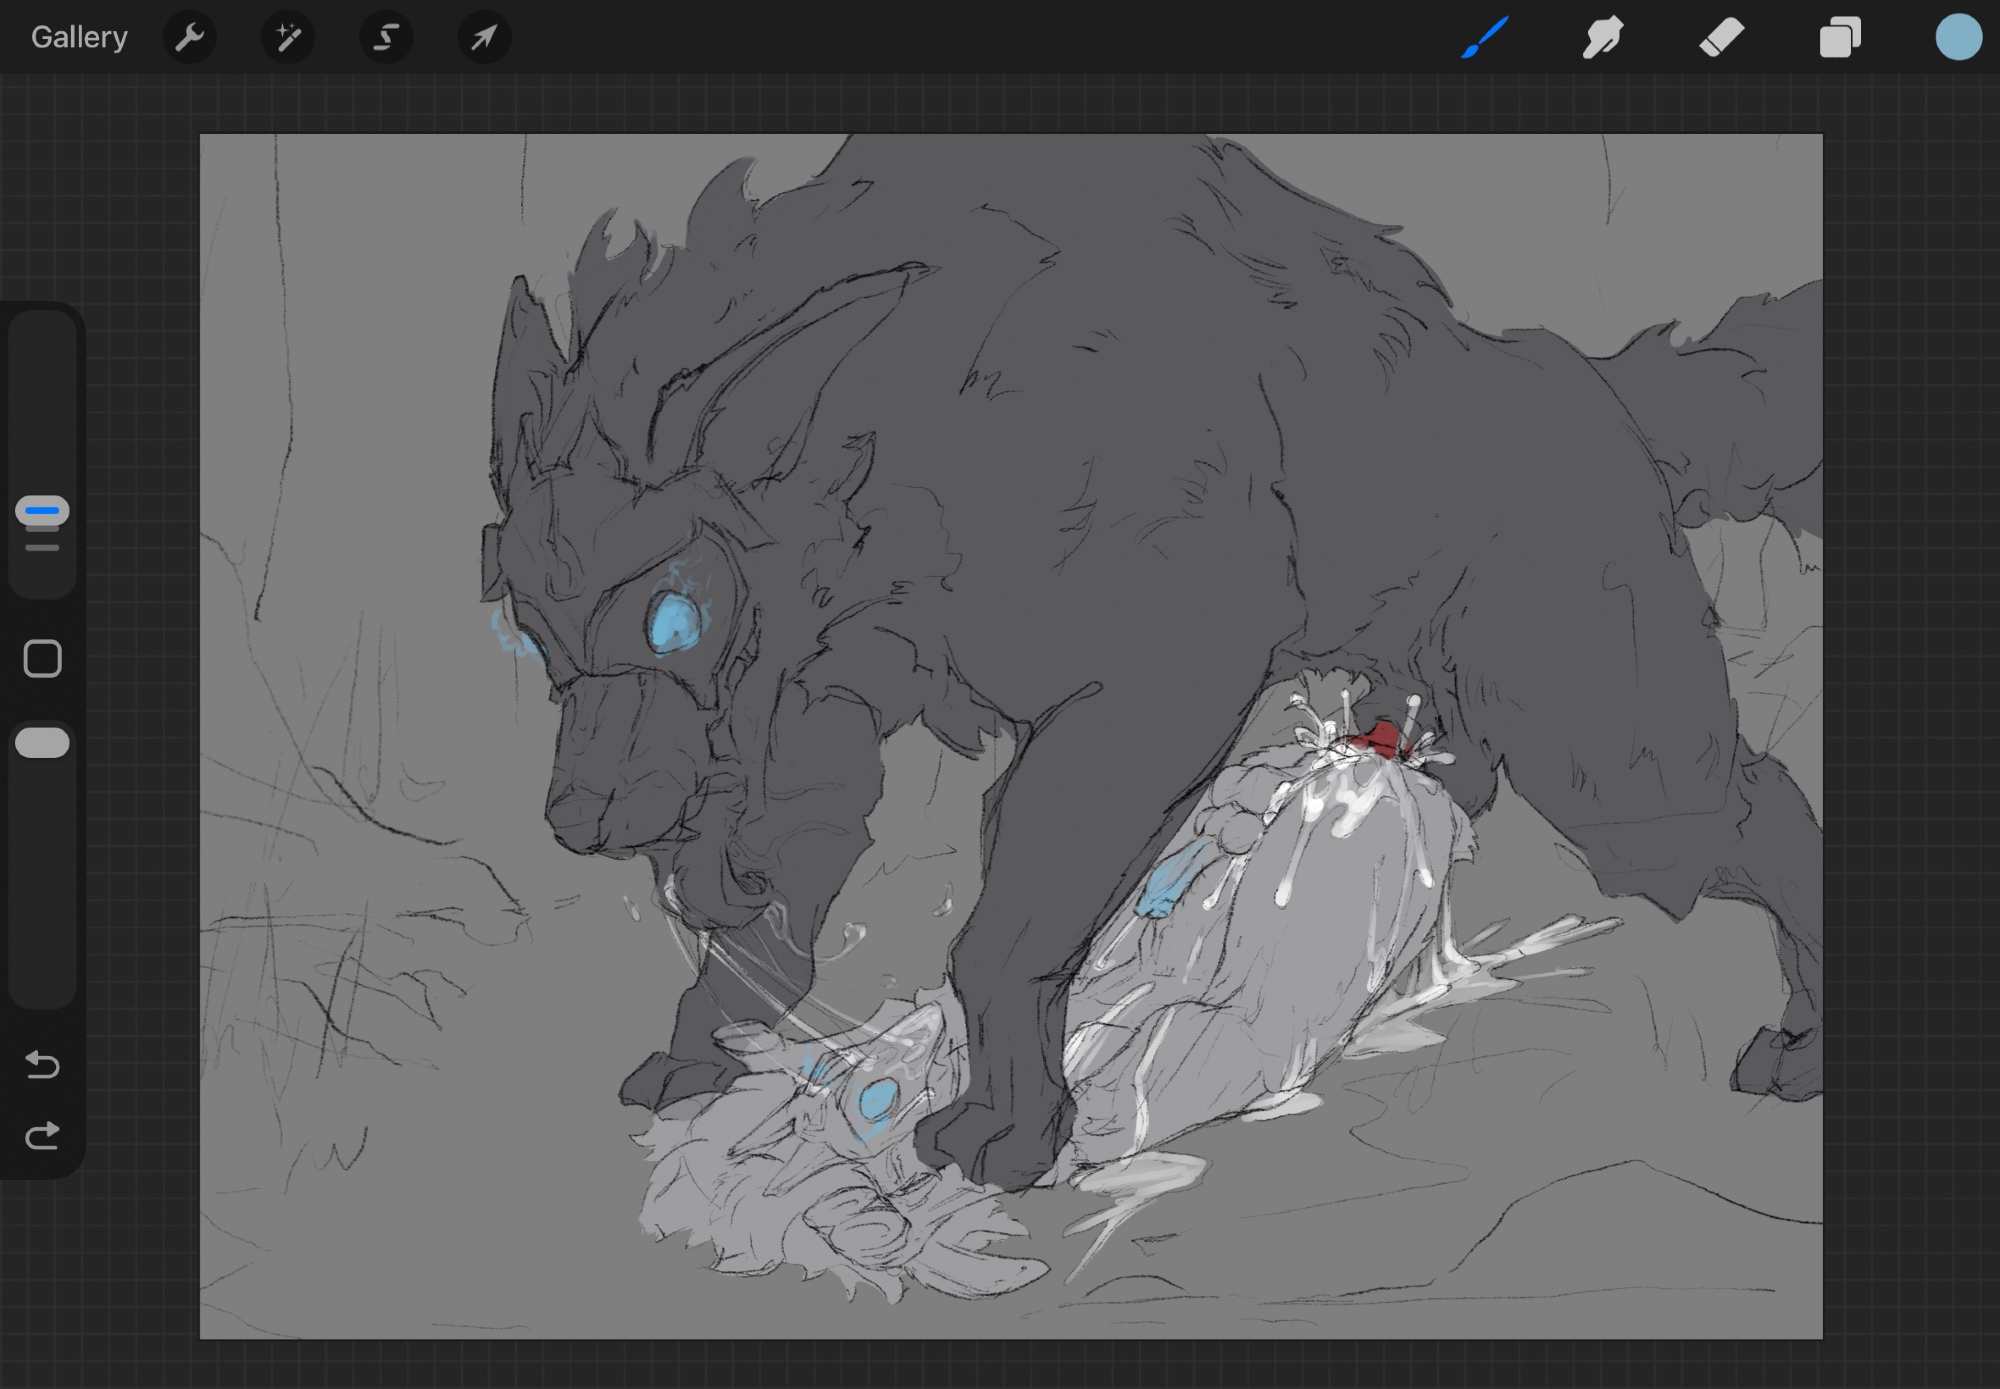
Task: Open the Layers panel
Action: coord(1840,38)
